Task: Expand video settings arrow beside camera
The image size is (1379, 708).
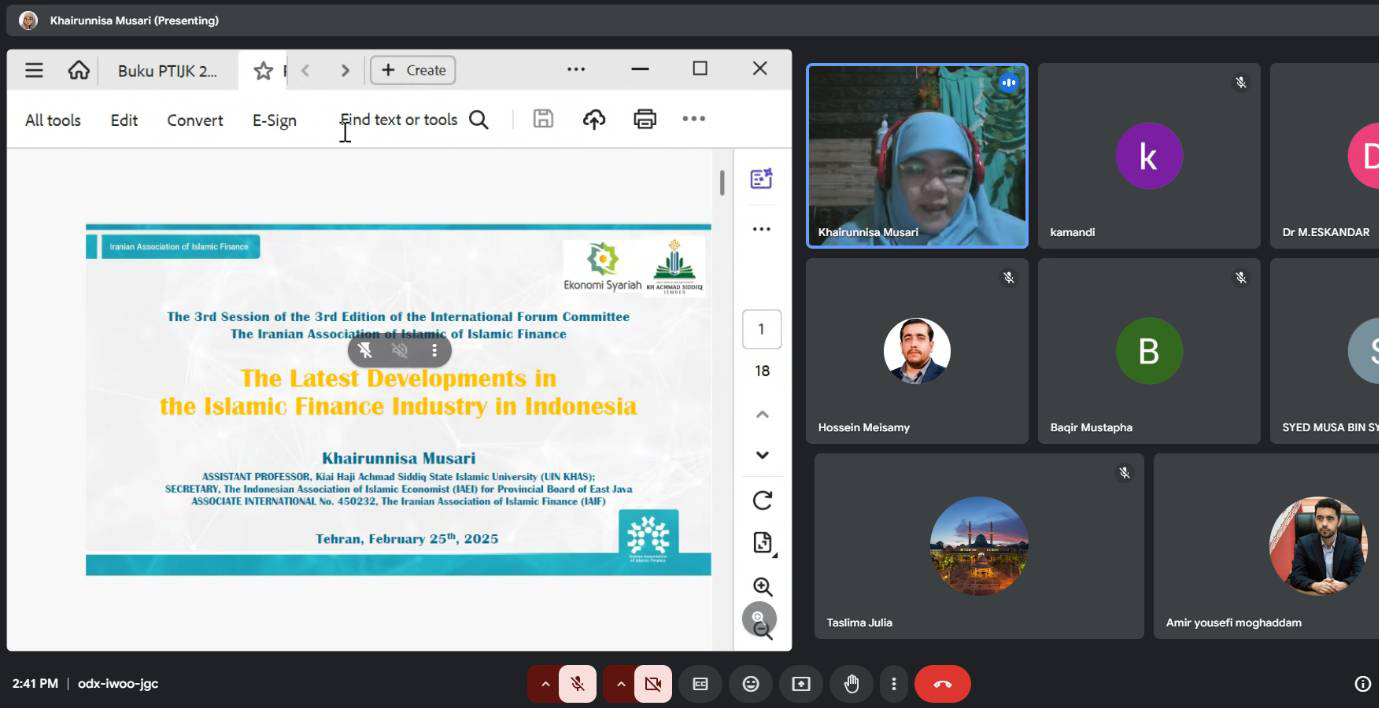Action: [621, 684]
